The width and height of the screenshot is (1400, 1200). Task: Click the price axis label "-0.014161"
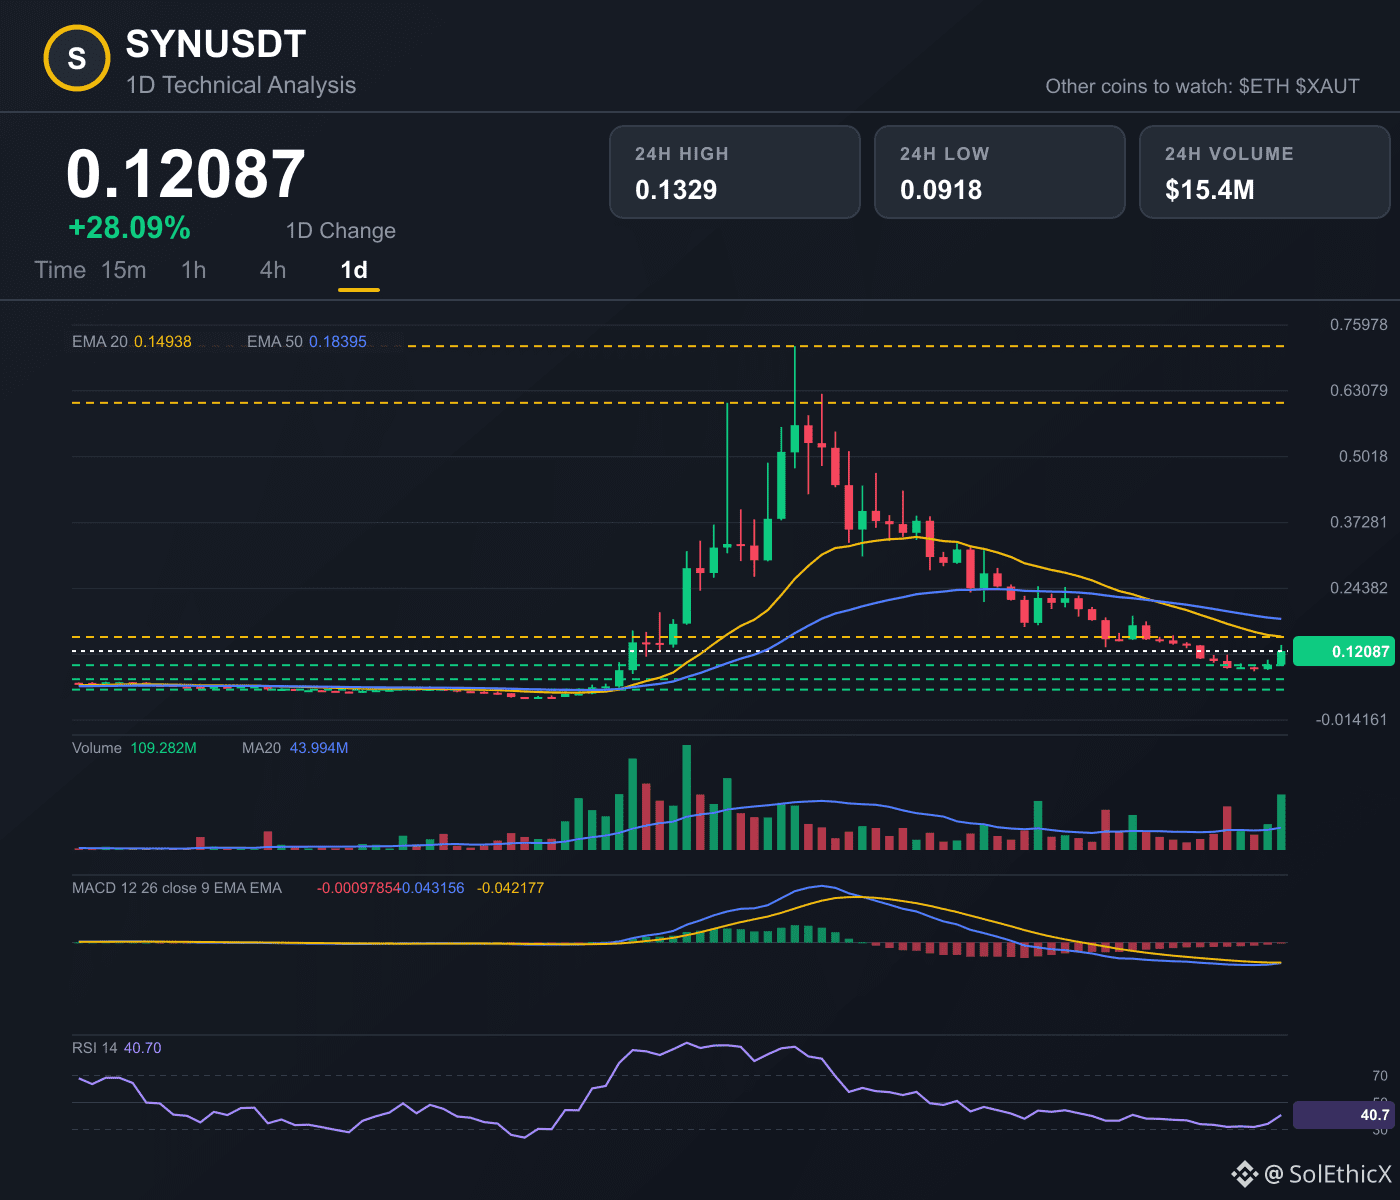pyautogui.click(x=1352, y=720)
